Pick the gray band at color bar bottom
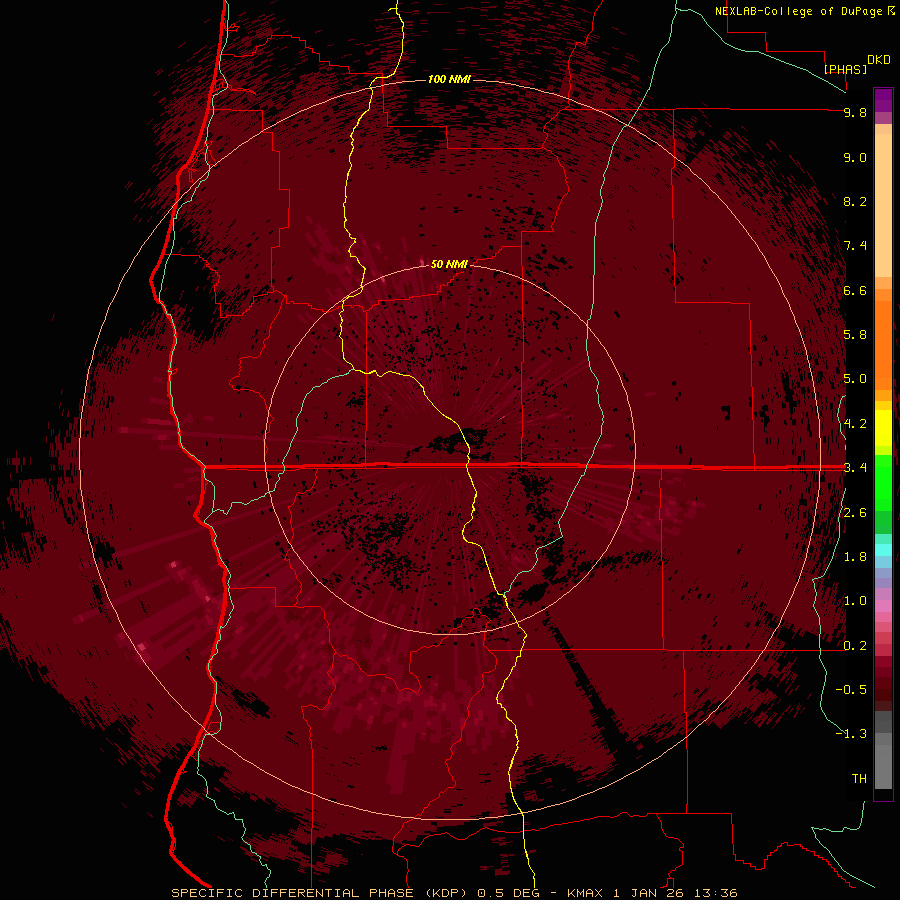900x900 pixels. (883, 763)
